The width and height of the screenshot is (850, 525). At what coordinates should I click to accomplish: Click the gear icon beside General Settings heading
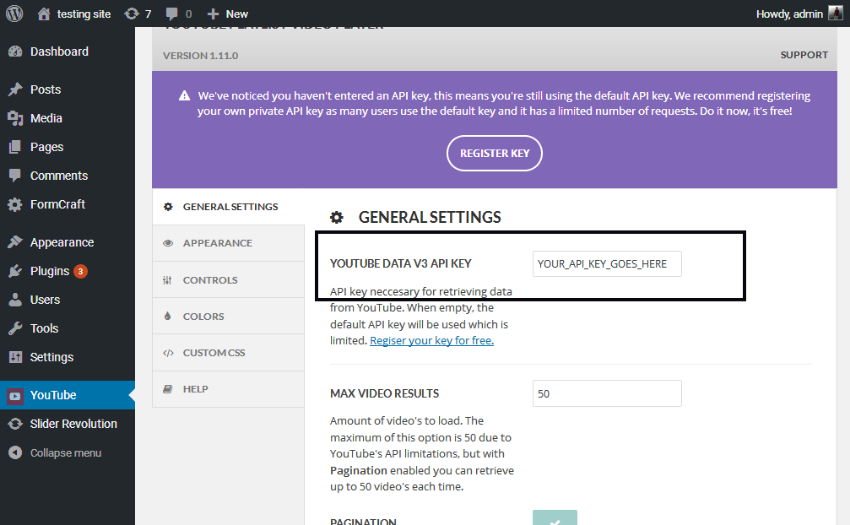[x=337, y=217]
